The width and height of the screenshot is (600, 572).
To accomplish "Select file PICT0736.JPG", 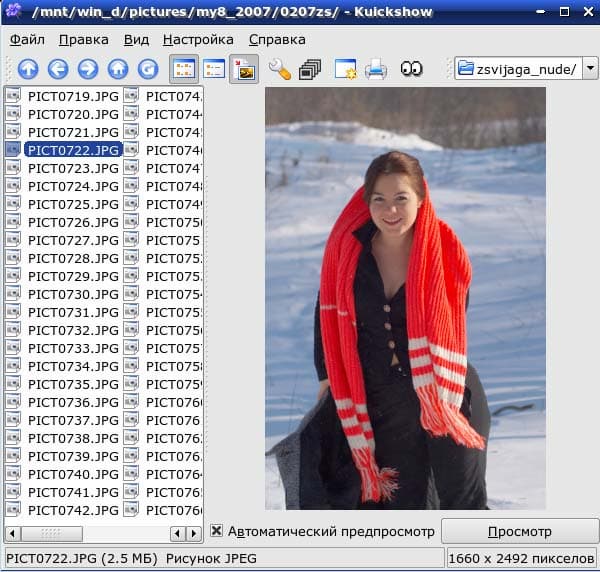I will (x=73, y=402).
